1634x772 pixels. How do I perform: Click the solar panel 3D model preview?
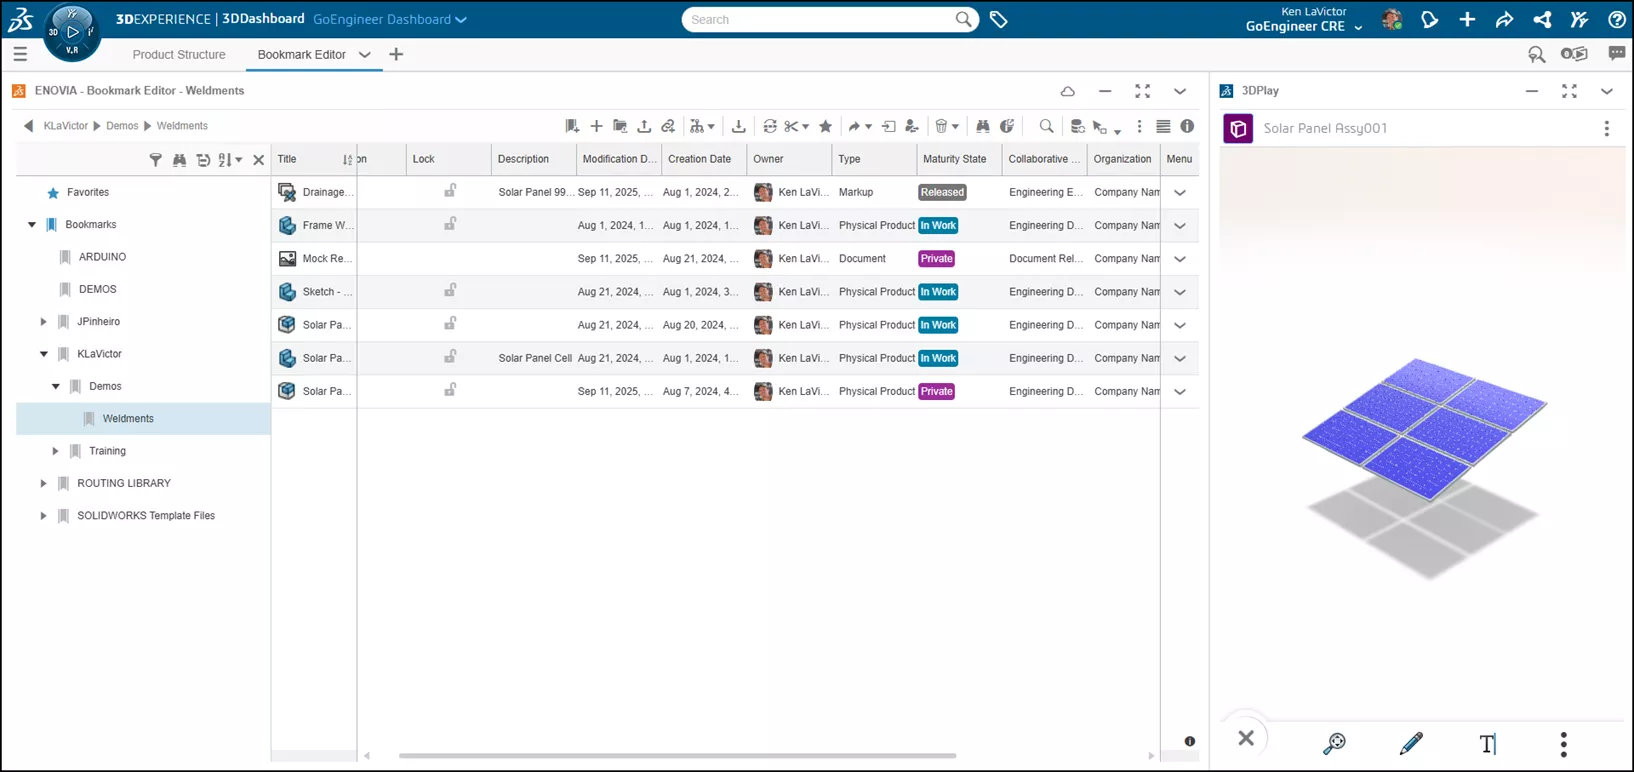click(x=1424, y=428)
